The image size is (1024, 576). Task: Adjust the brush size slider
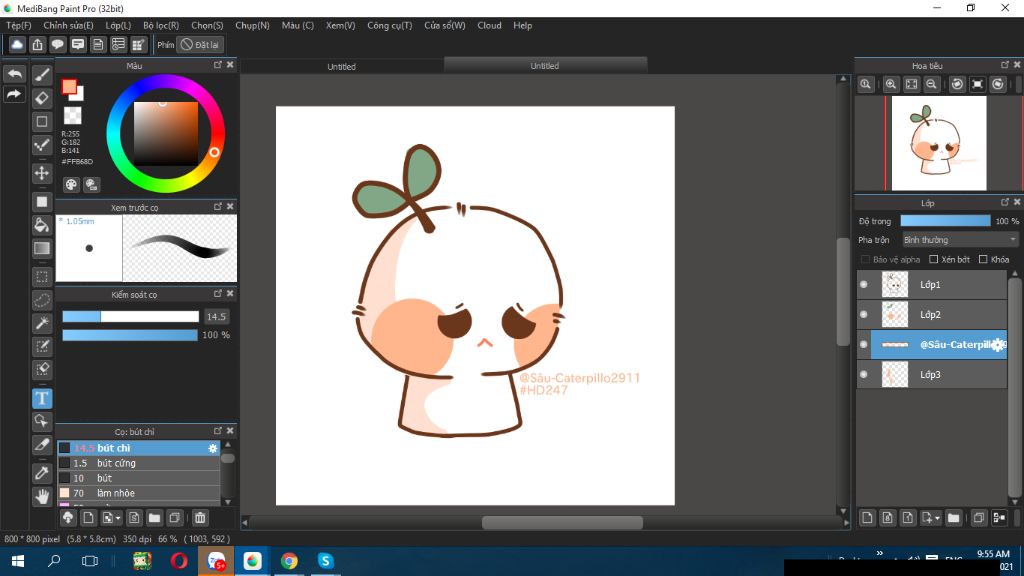(x=131, y=317)
